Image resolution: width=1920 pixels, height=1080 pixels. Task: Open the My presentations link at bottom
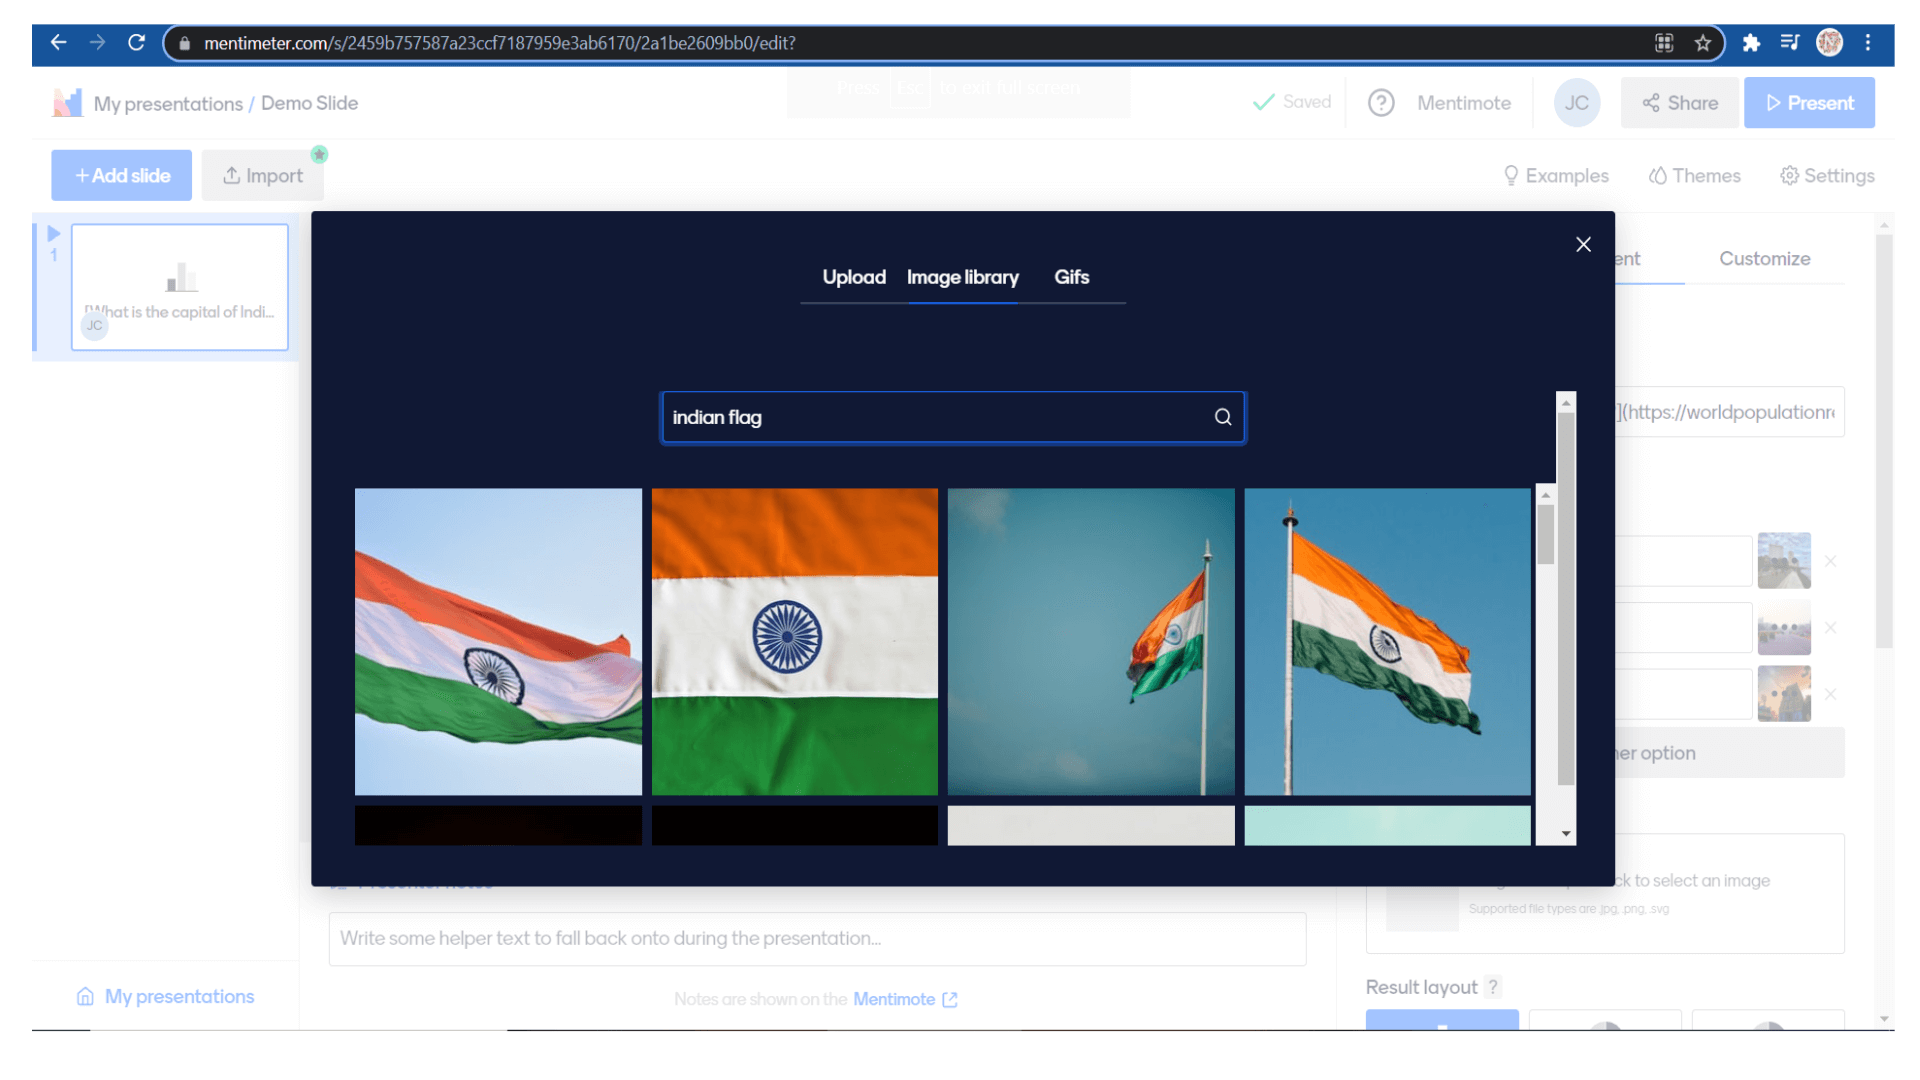tap(179, 997)
